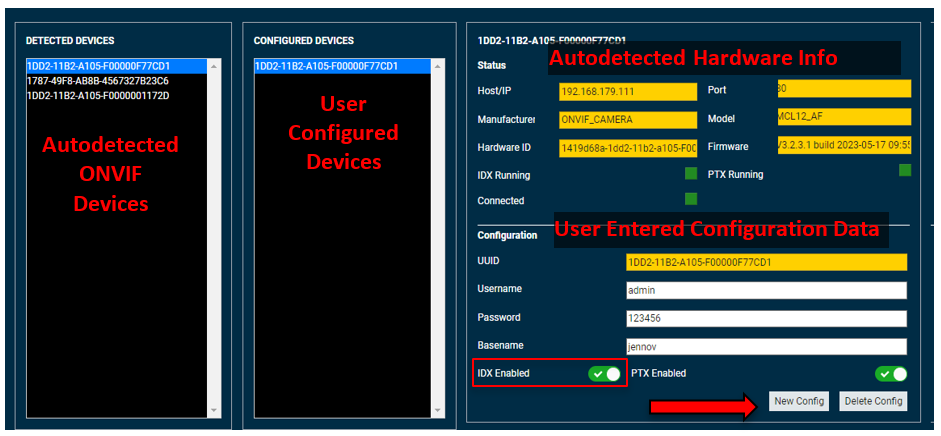This screenshot has height=436, width=941.
Task: Click the Basename input field
Action: (765, 346)
